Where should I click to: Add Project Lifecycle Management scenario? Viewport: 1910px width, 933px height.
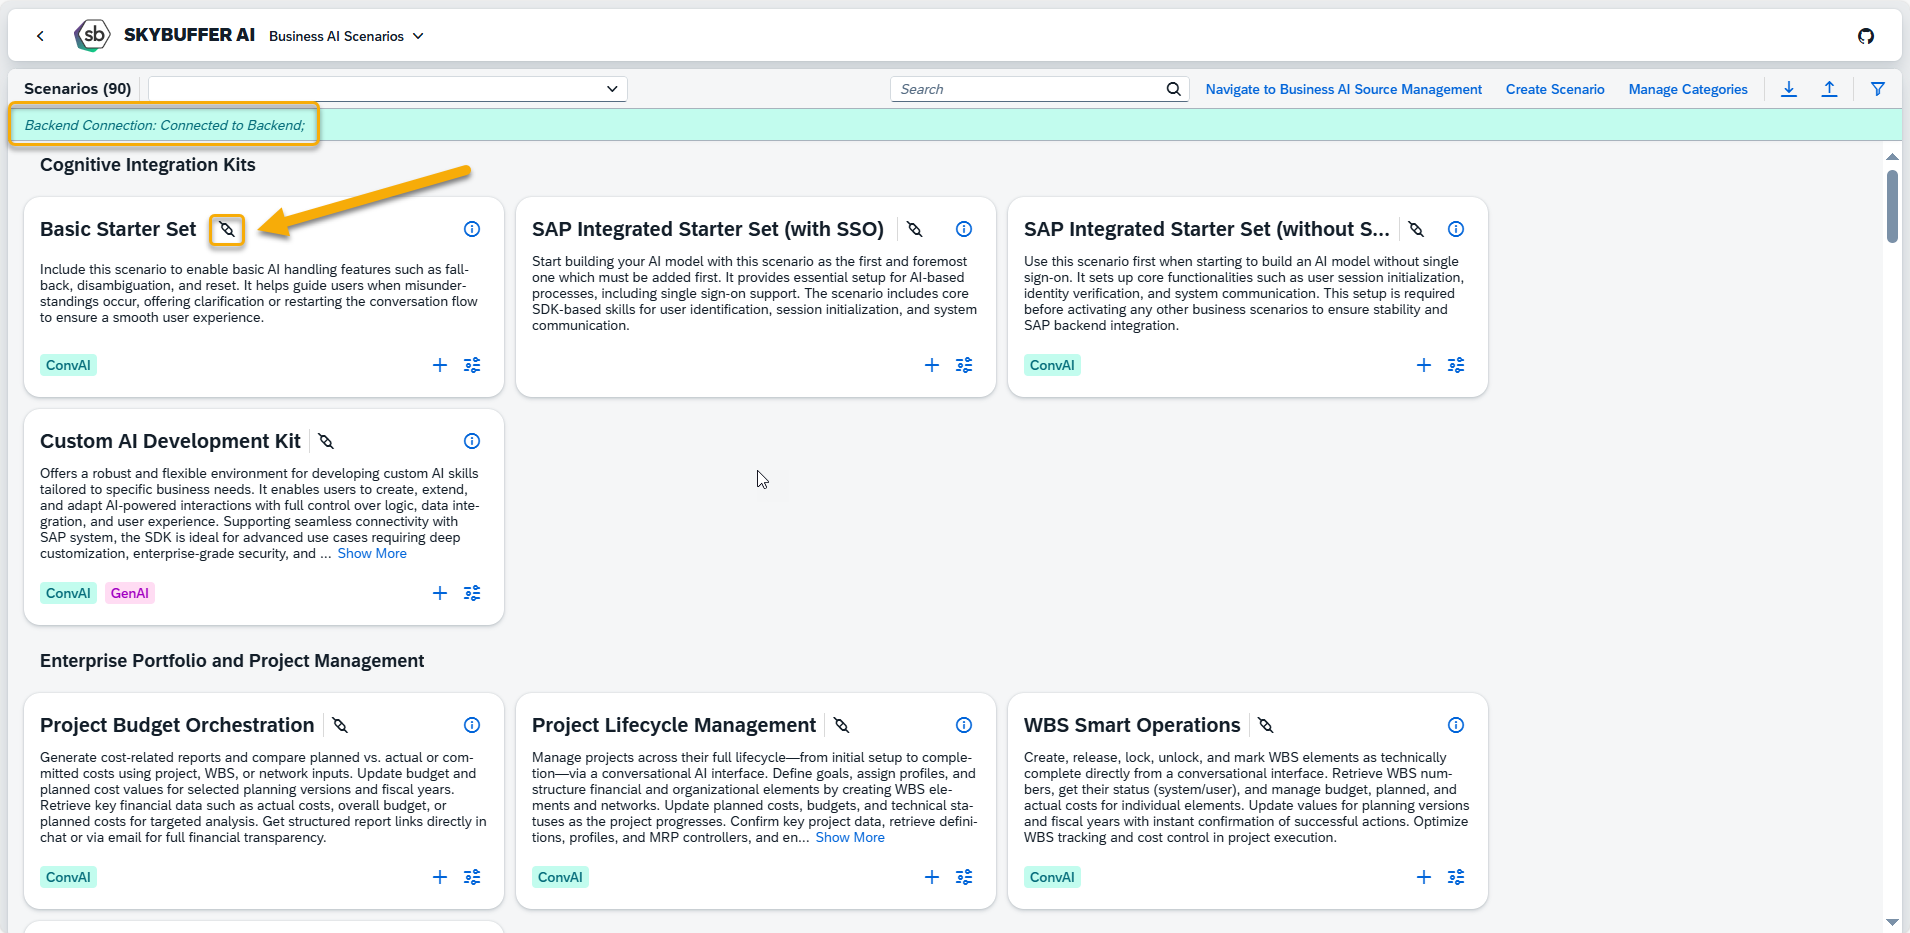tap(932, 877)
